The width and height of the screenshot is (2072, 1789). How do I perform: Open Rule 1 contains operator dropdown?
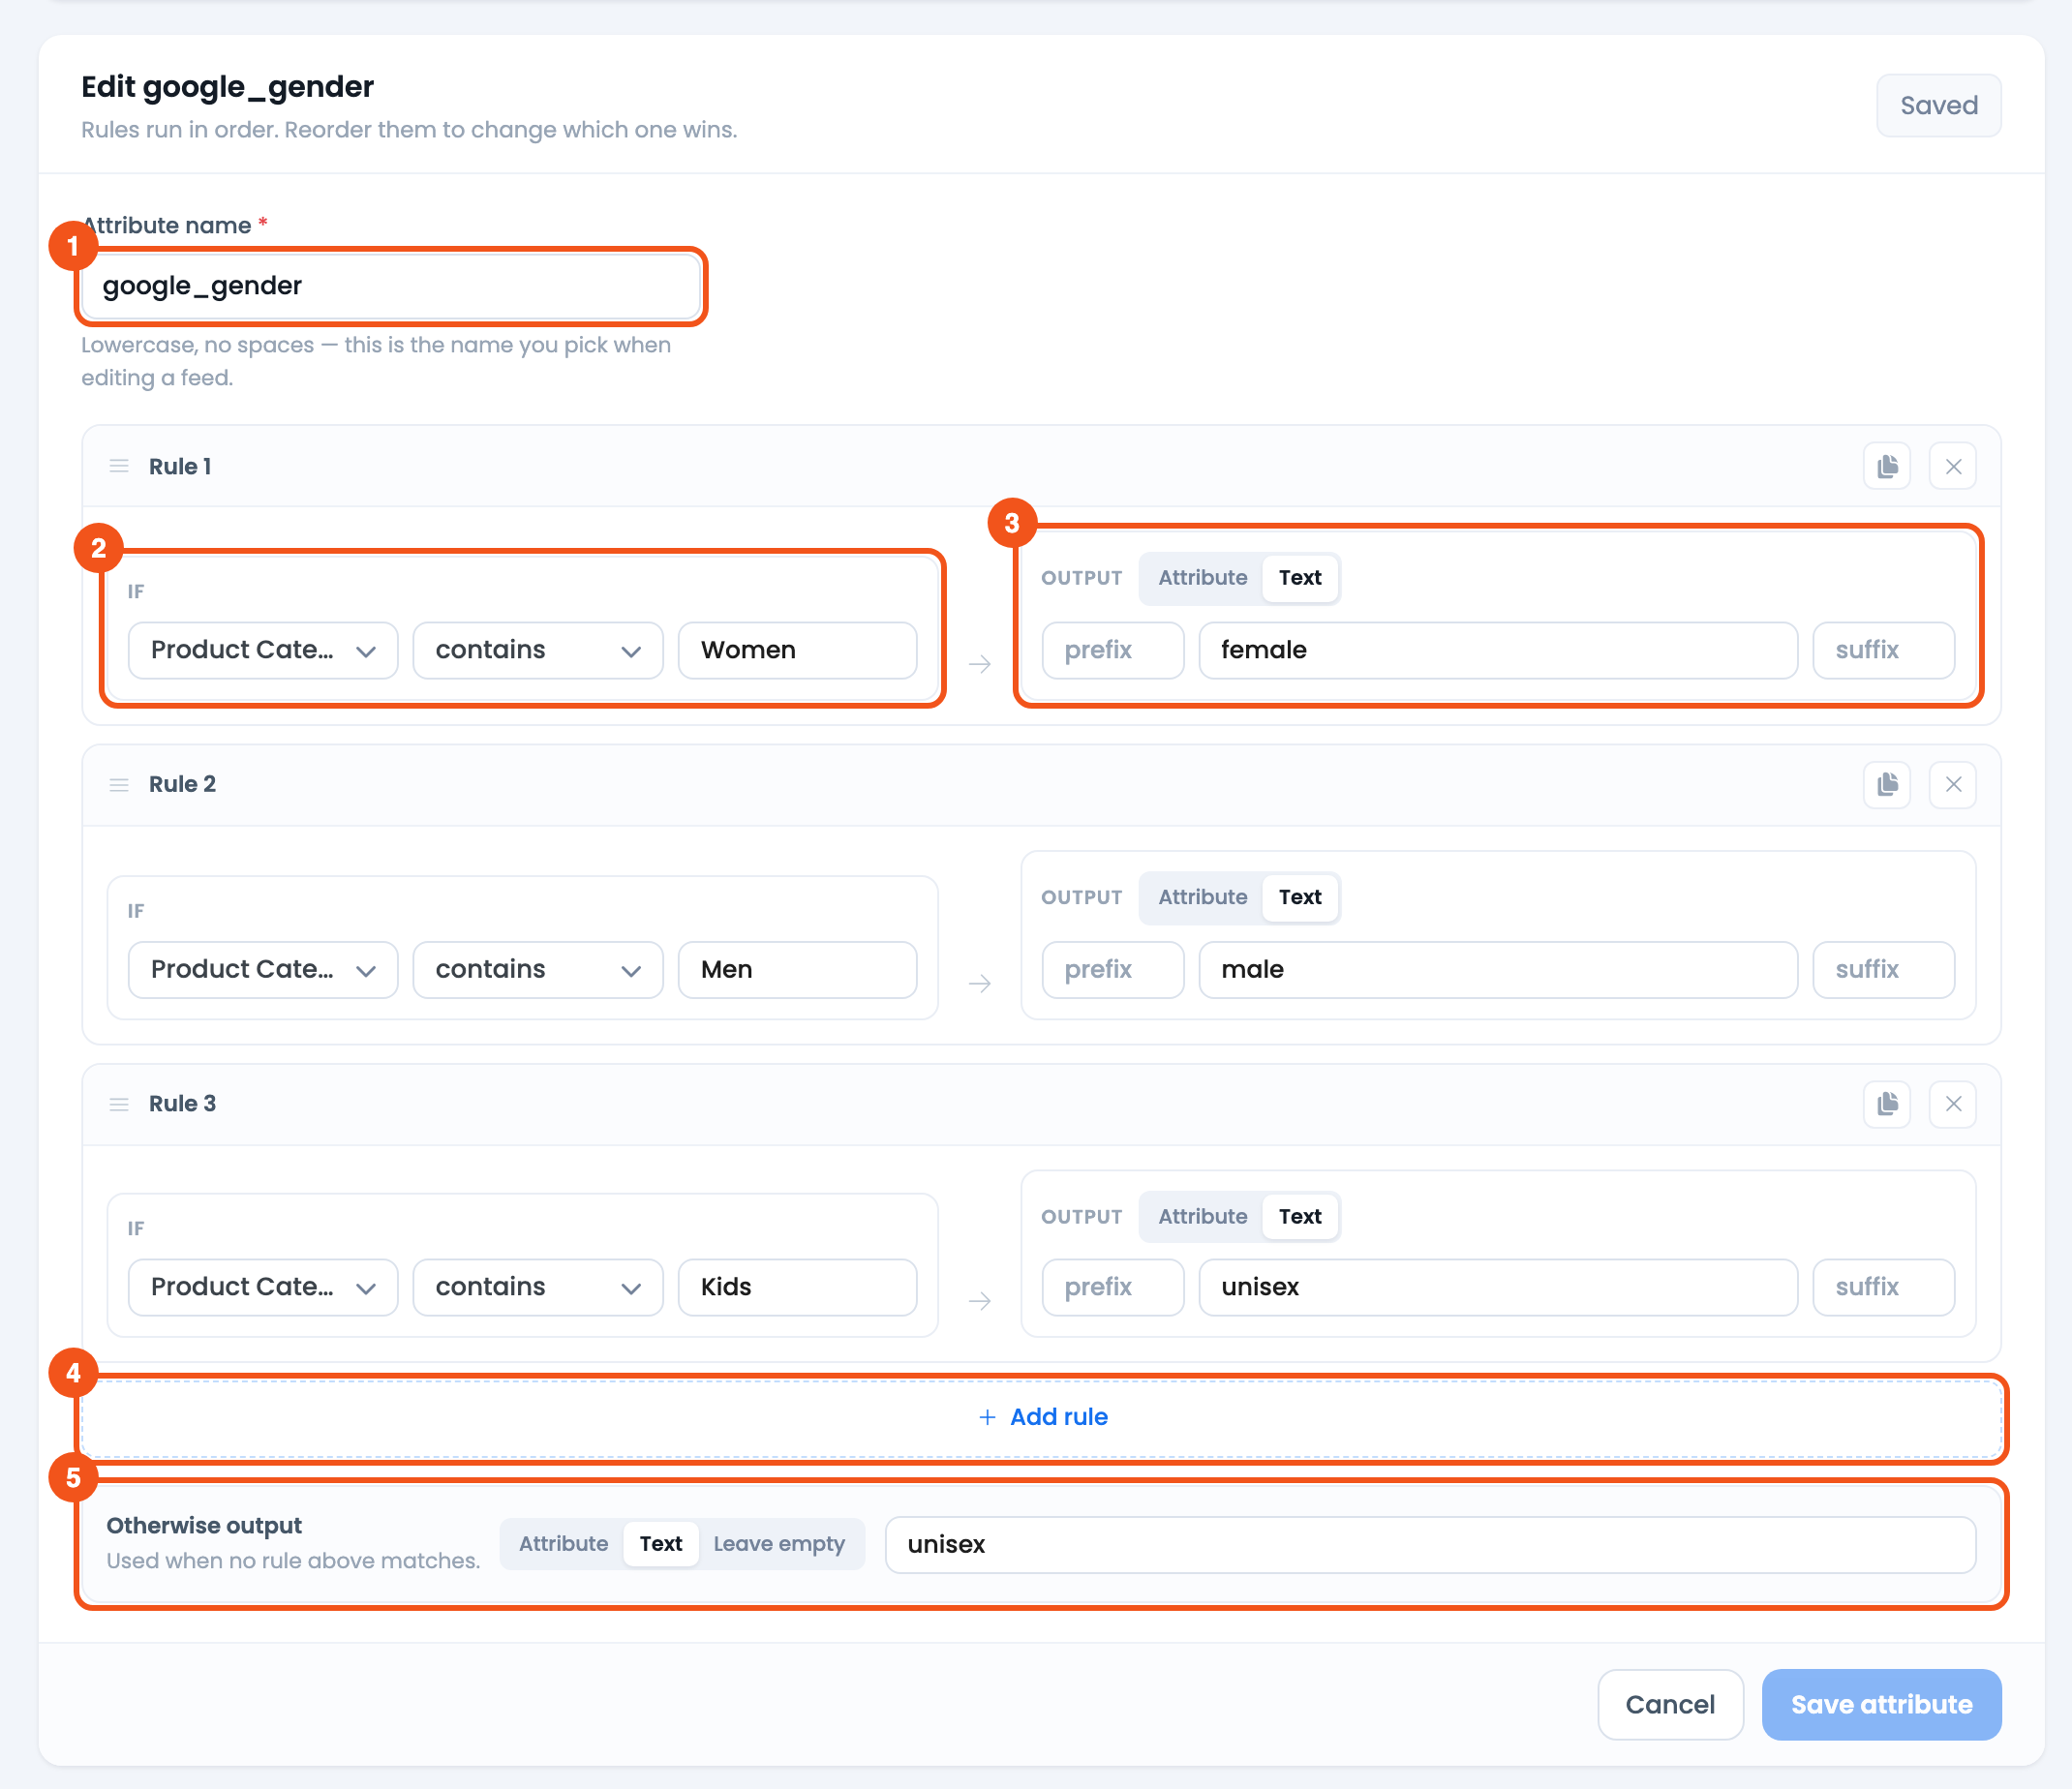(x=538, y=650)
